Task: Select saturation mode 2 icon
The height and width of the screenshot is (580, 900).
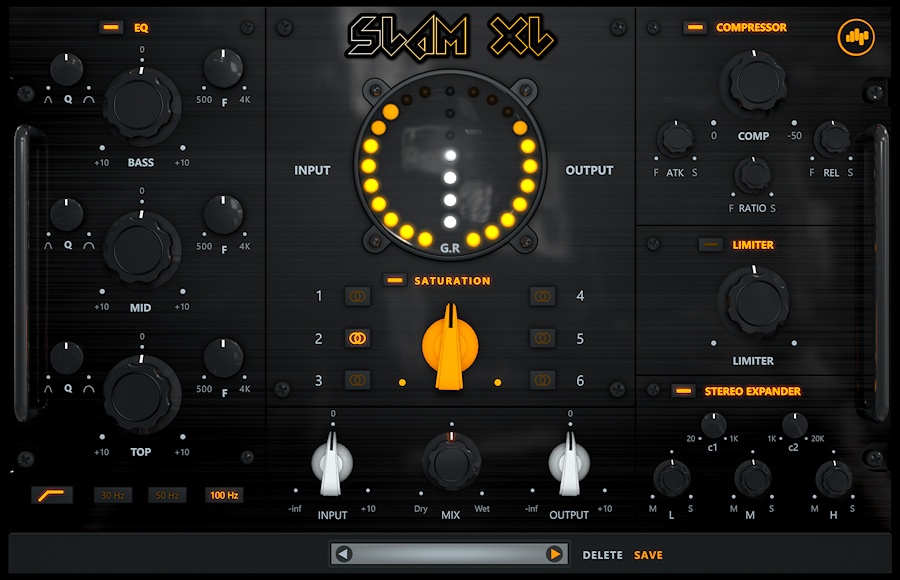Action: click(357, 338)
